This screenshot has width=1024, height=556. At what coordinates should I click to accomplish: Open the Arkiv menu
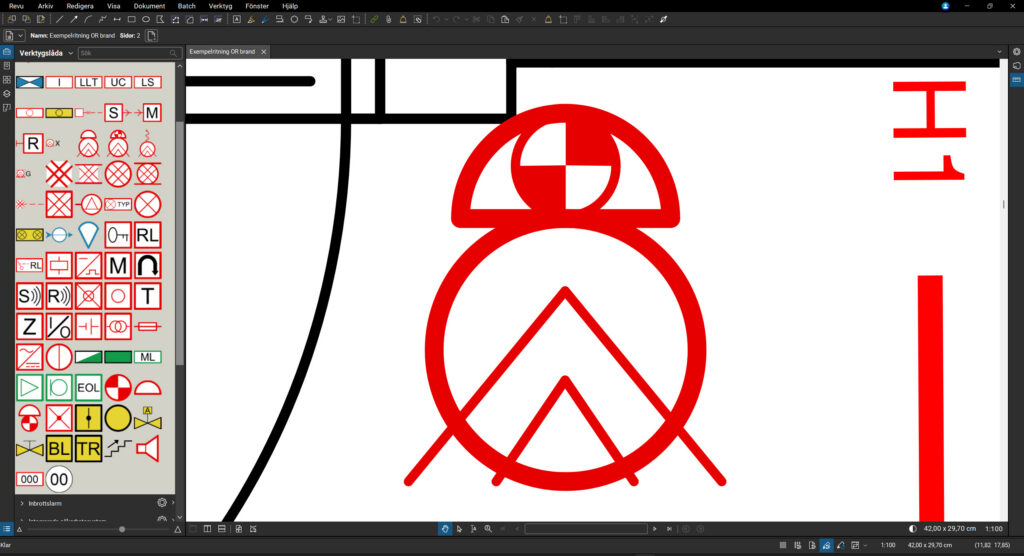[x=45, y=6]
